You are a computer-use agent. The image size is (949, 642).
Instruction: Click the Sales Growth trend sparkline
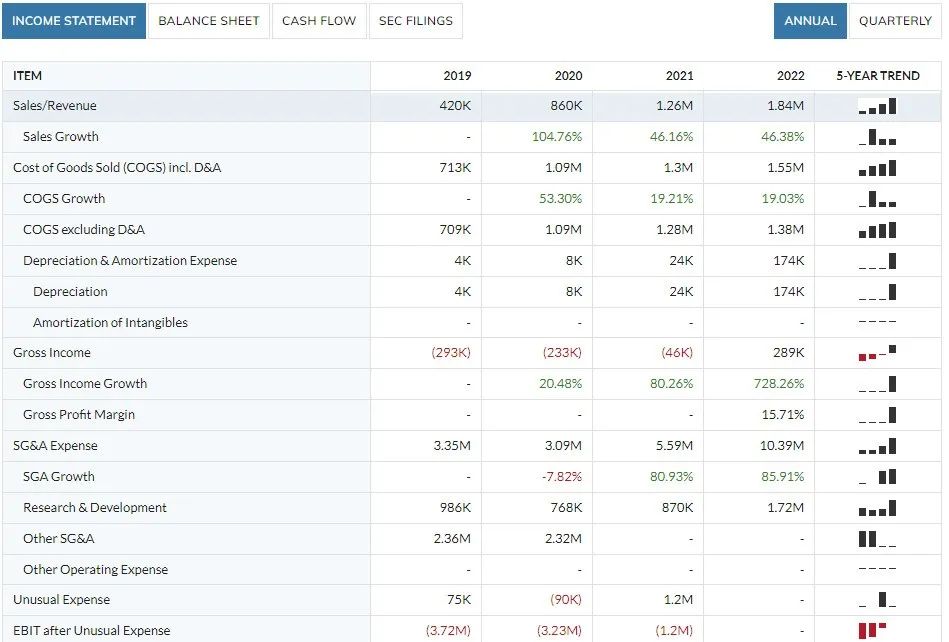click(x=877, y=137)
